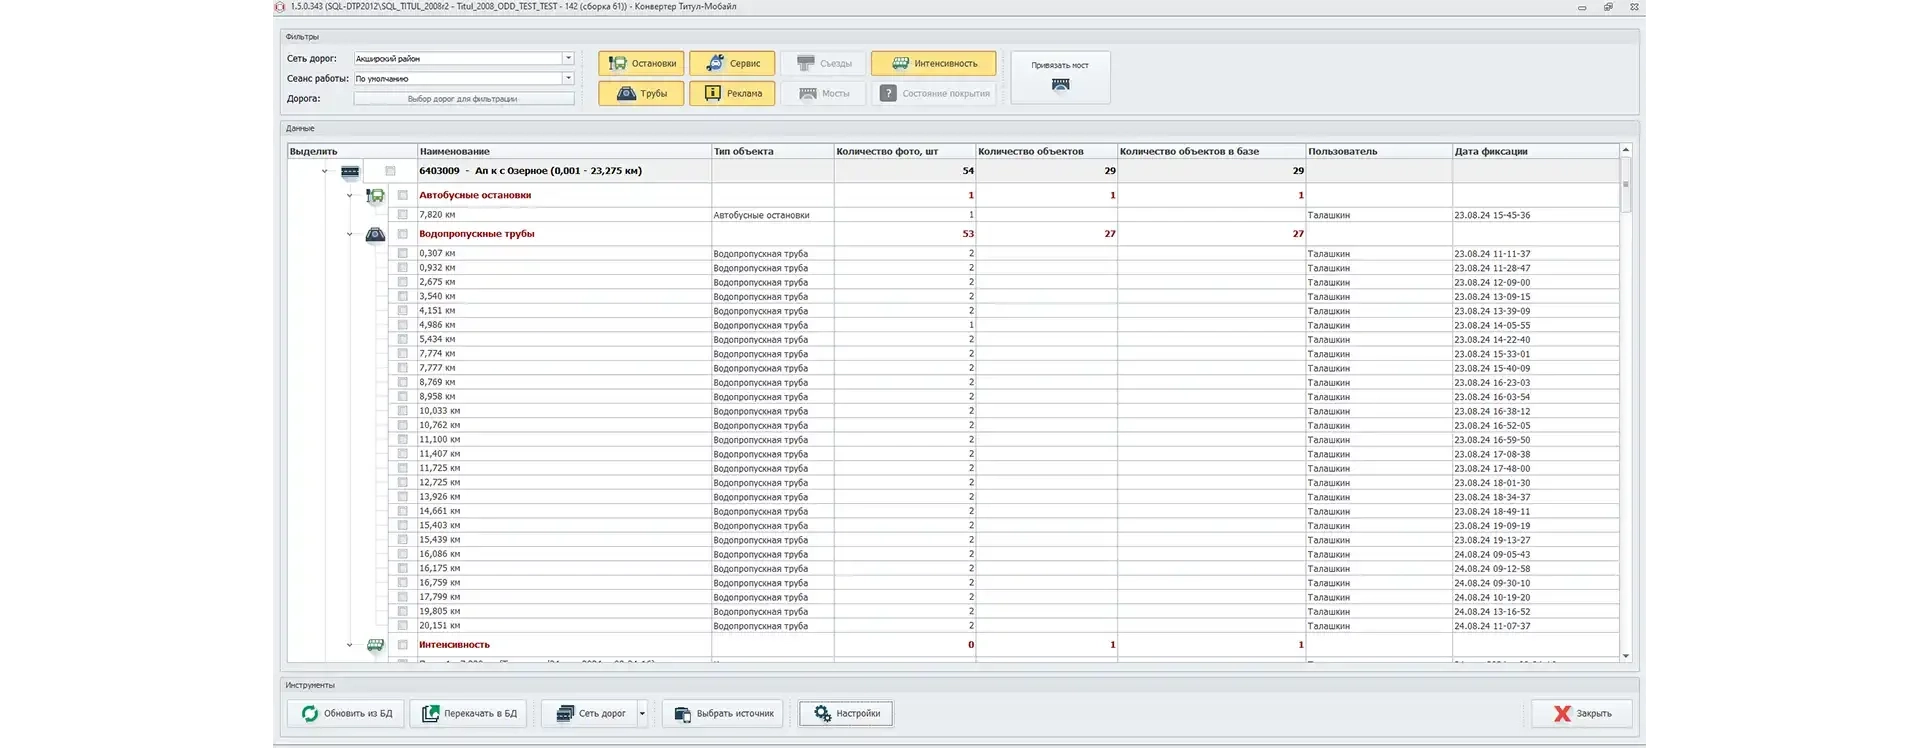This screenshot has width=1919, height=748.
Task: Open the Сеанс работы dropdown
Action: [x=568, y=78]
